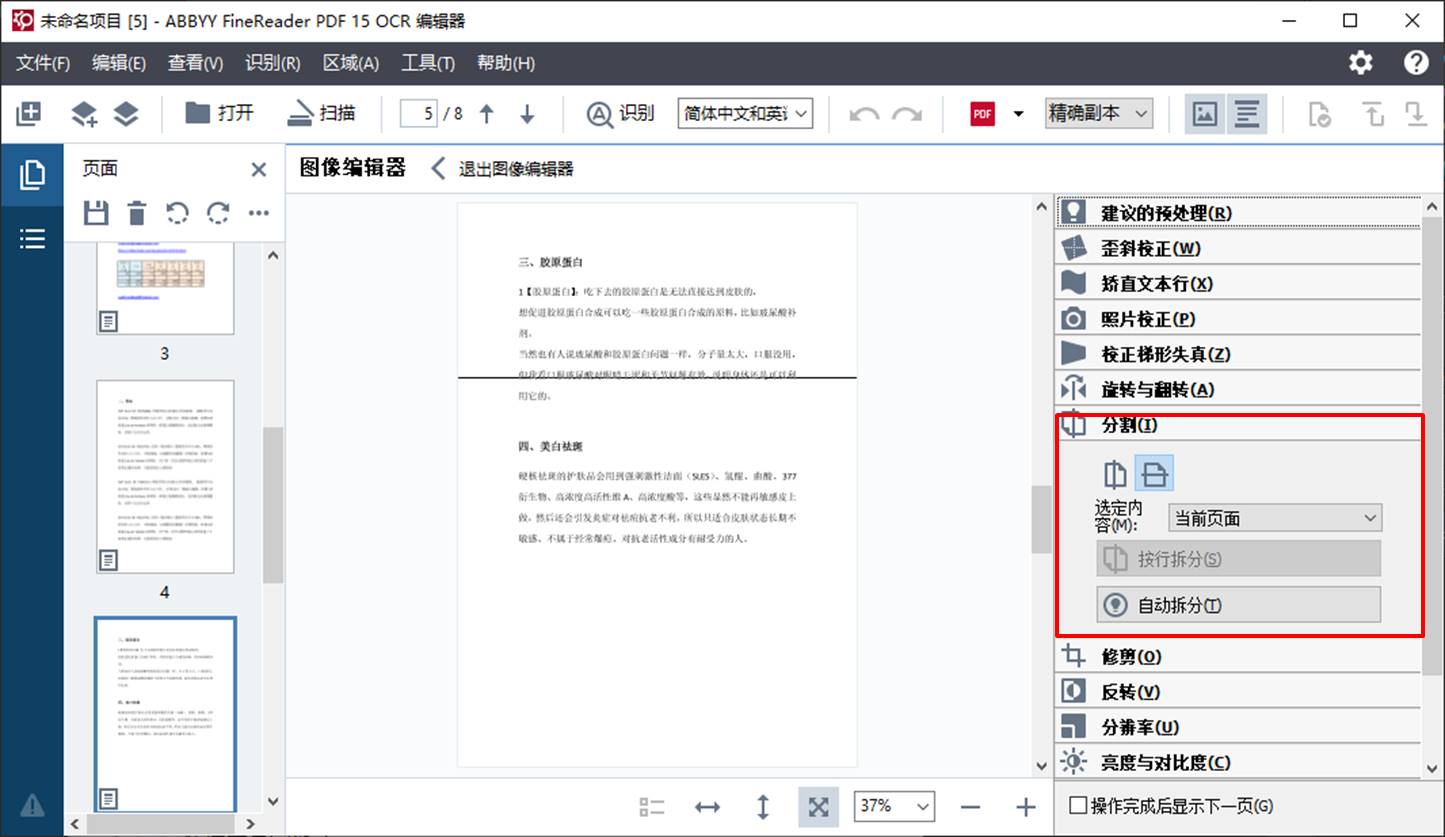This screenshot has height=837, width=1445.
Task: Rotate the page left in the Pages panel
Action: [177, 213]
